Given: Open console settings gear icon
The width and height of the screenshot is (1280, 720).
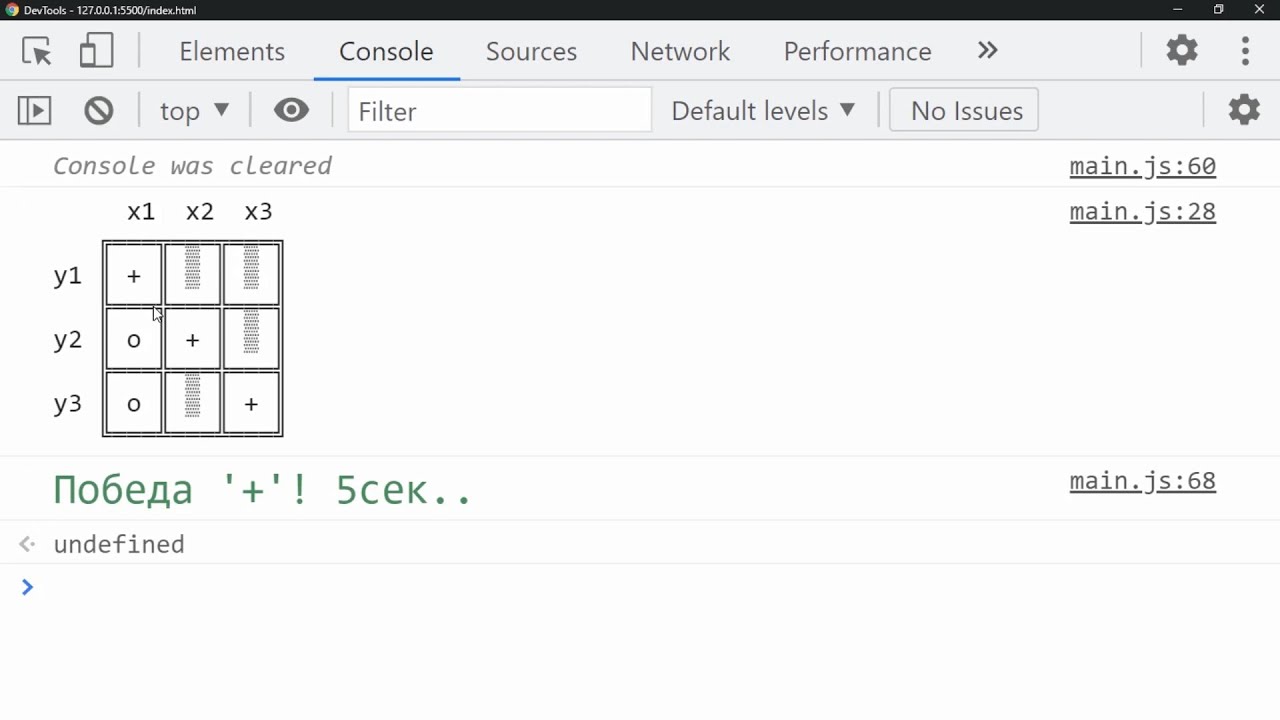Looking at the screenshot, I should (x=1244, y=110).
